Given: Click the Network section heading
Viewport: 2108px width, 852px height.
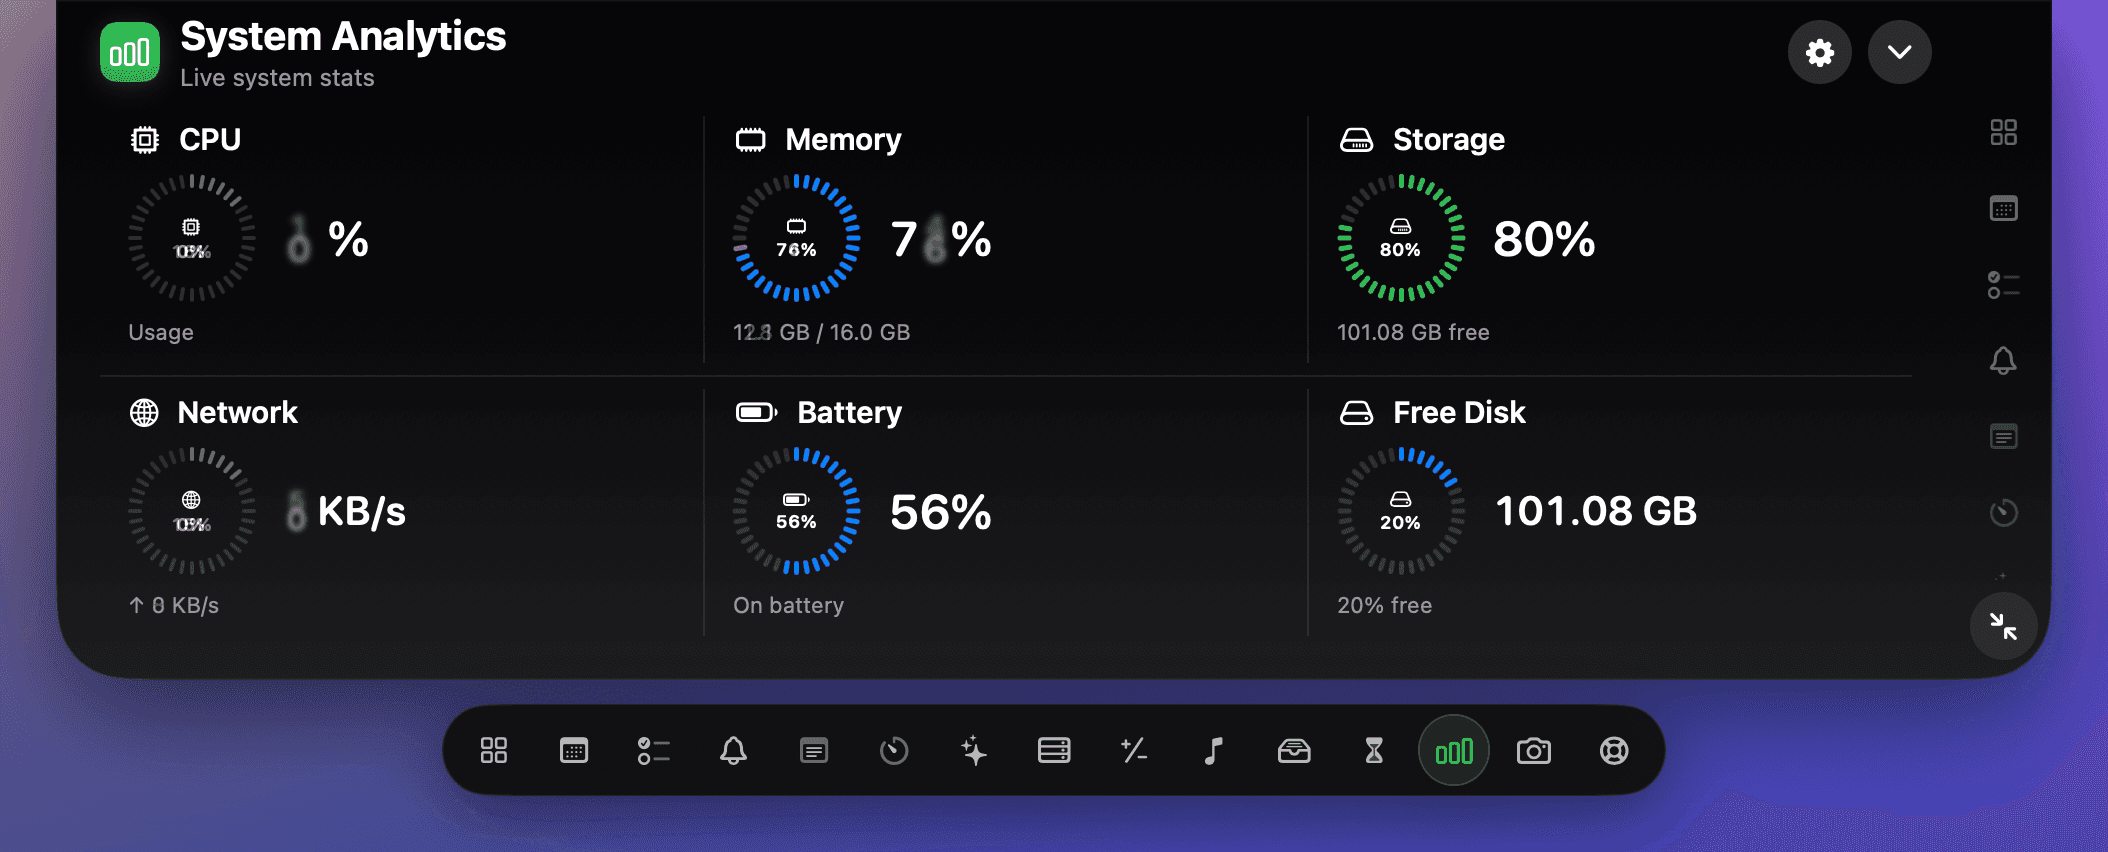Looking at the screenshot, I should (x=237, y=412).
